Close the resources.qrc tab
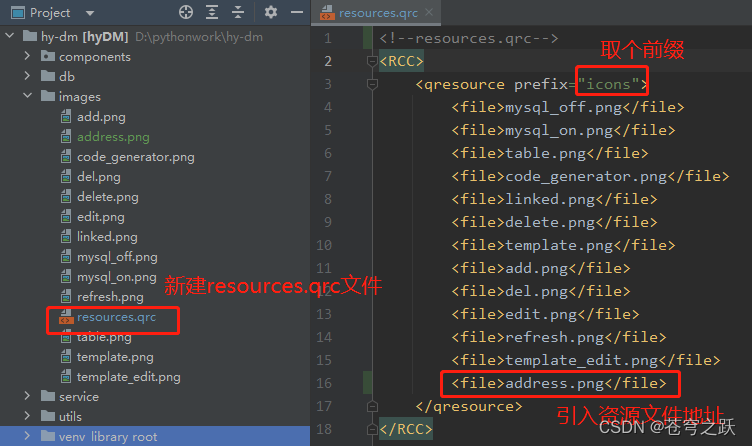This screenshot has width=752, height=446. point(429,12)
